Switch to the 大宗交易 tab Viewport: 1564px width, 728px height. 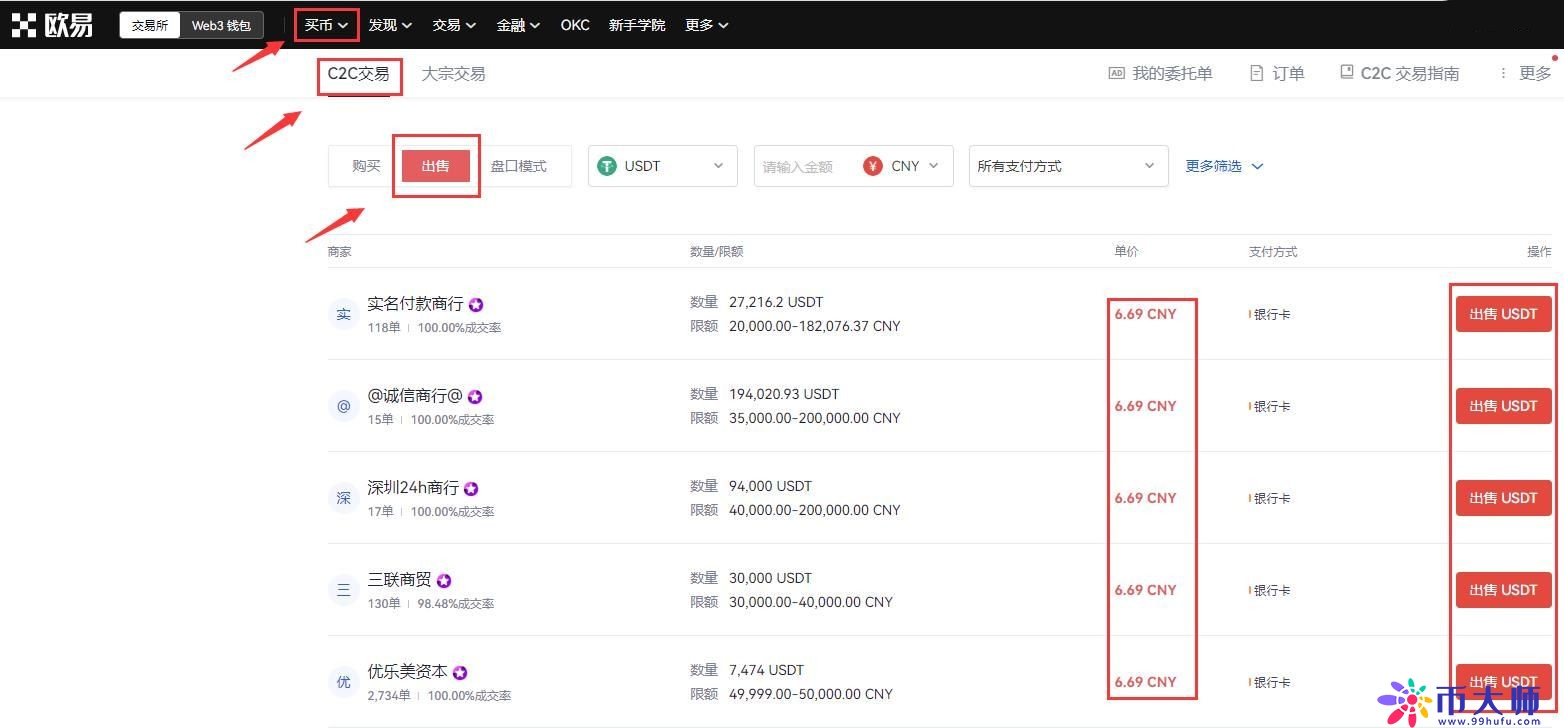click(453, 73)
